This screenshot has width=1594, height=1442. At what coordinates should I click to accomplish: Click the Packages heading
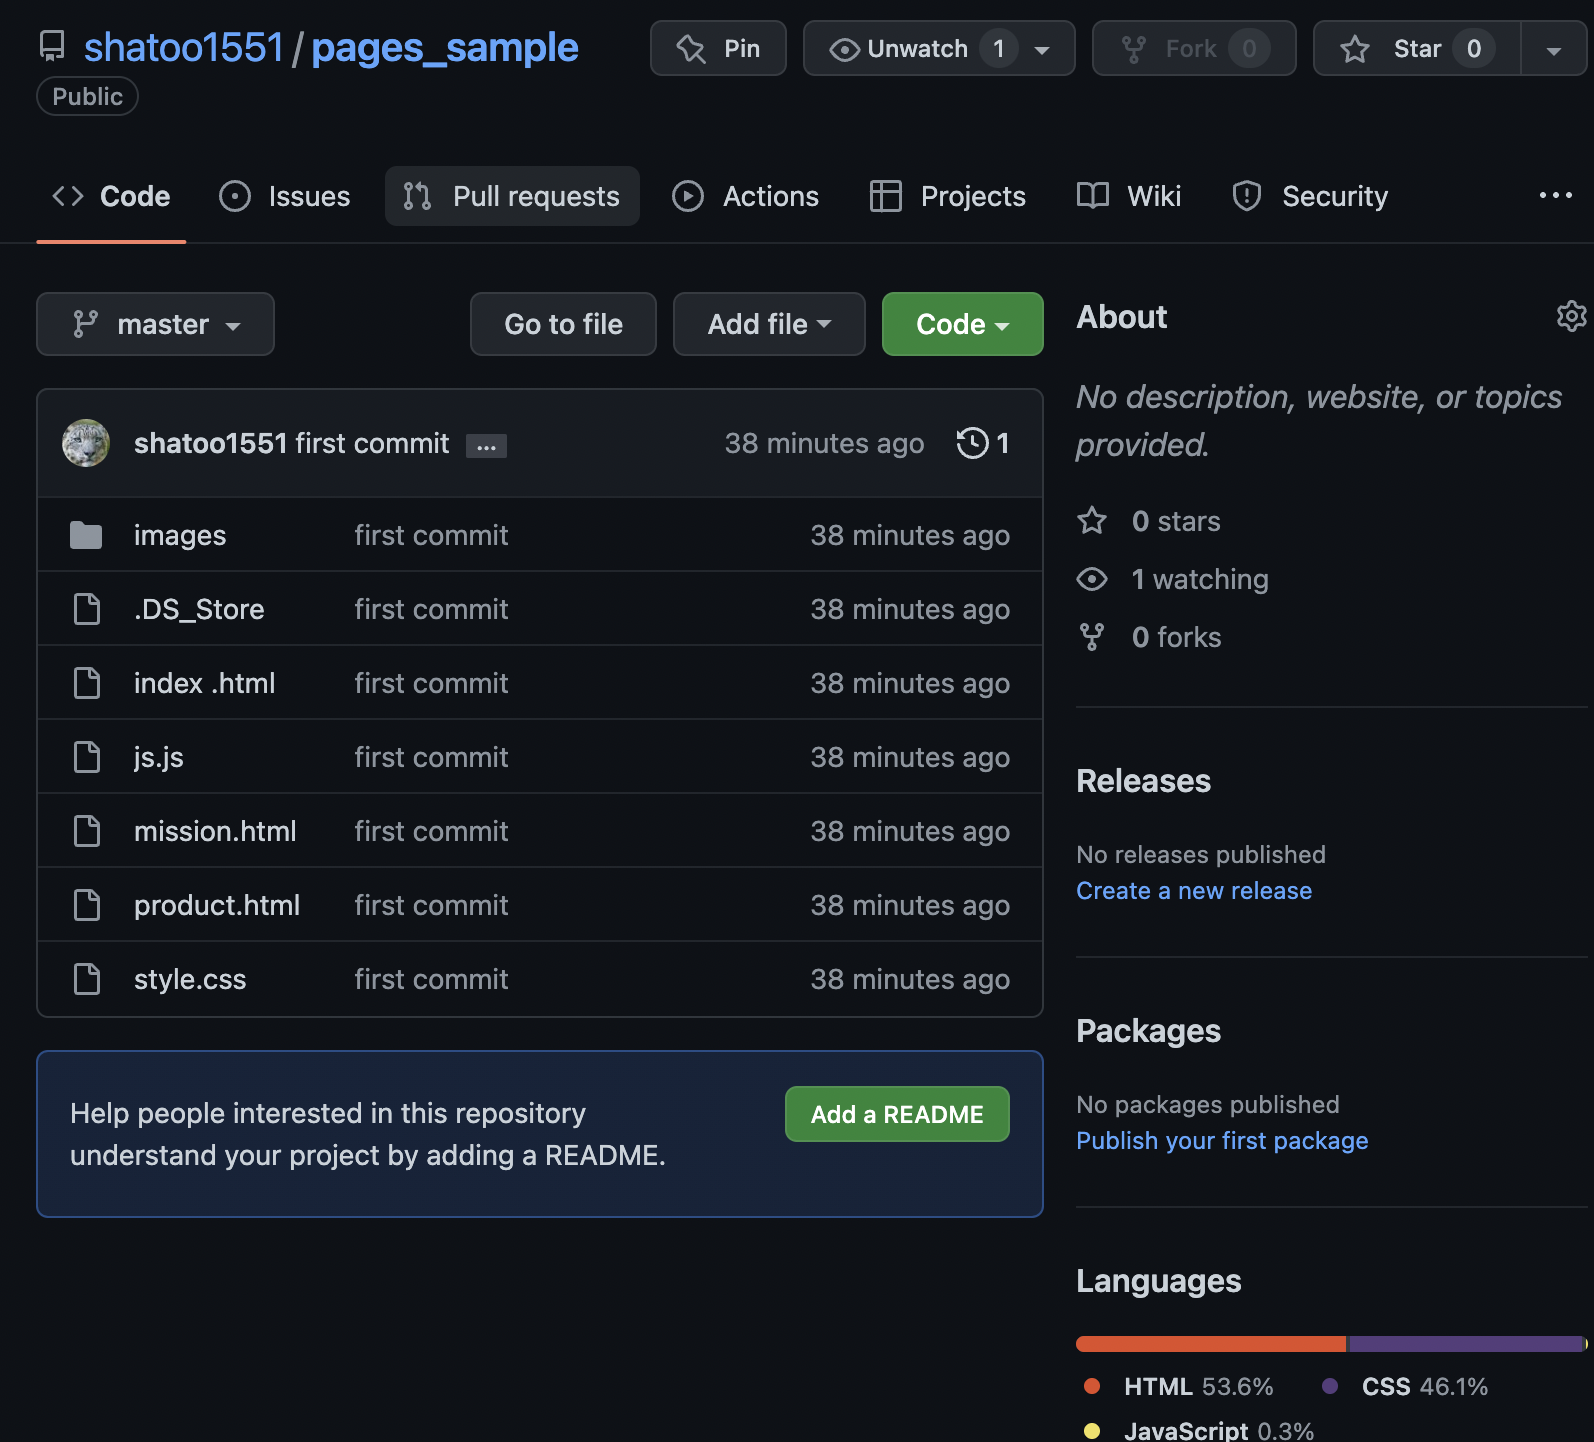[1148, 1031]
